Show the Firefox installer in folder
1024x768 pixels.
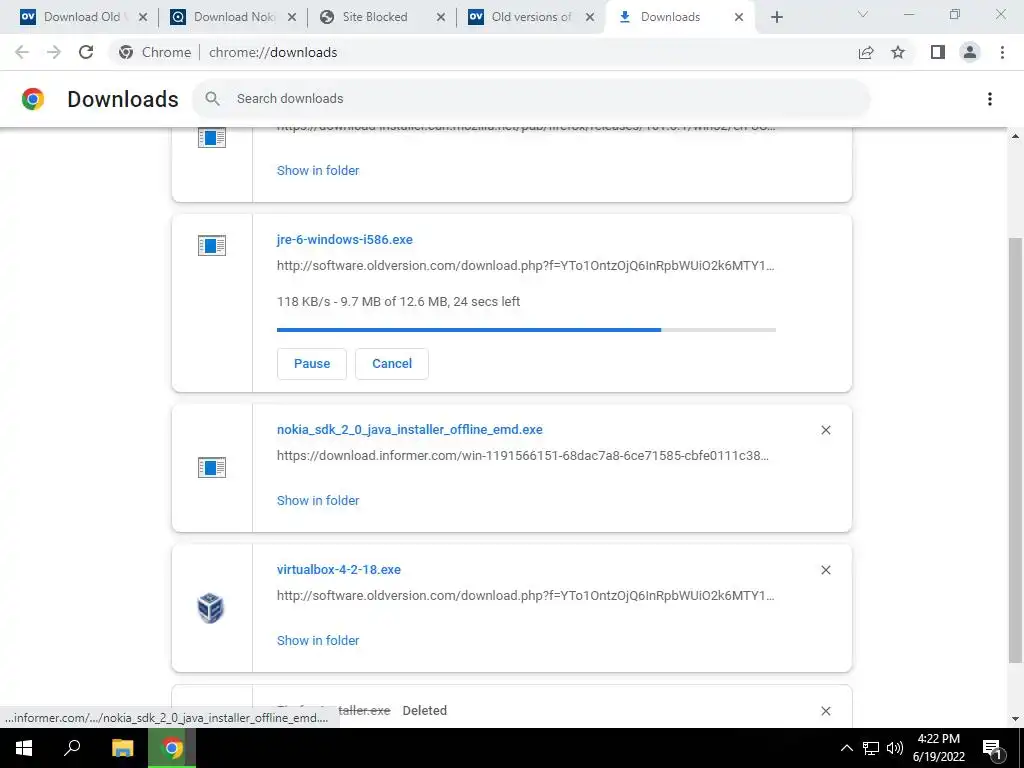(318, 170)
